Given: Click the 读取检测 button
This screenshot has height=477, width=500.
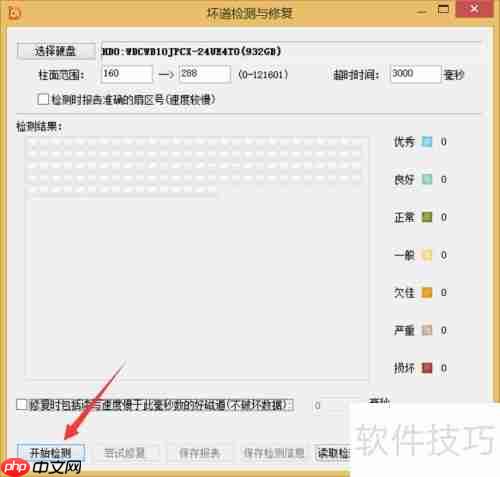Looking at the screenshot, I should pos(333,453).
